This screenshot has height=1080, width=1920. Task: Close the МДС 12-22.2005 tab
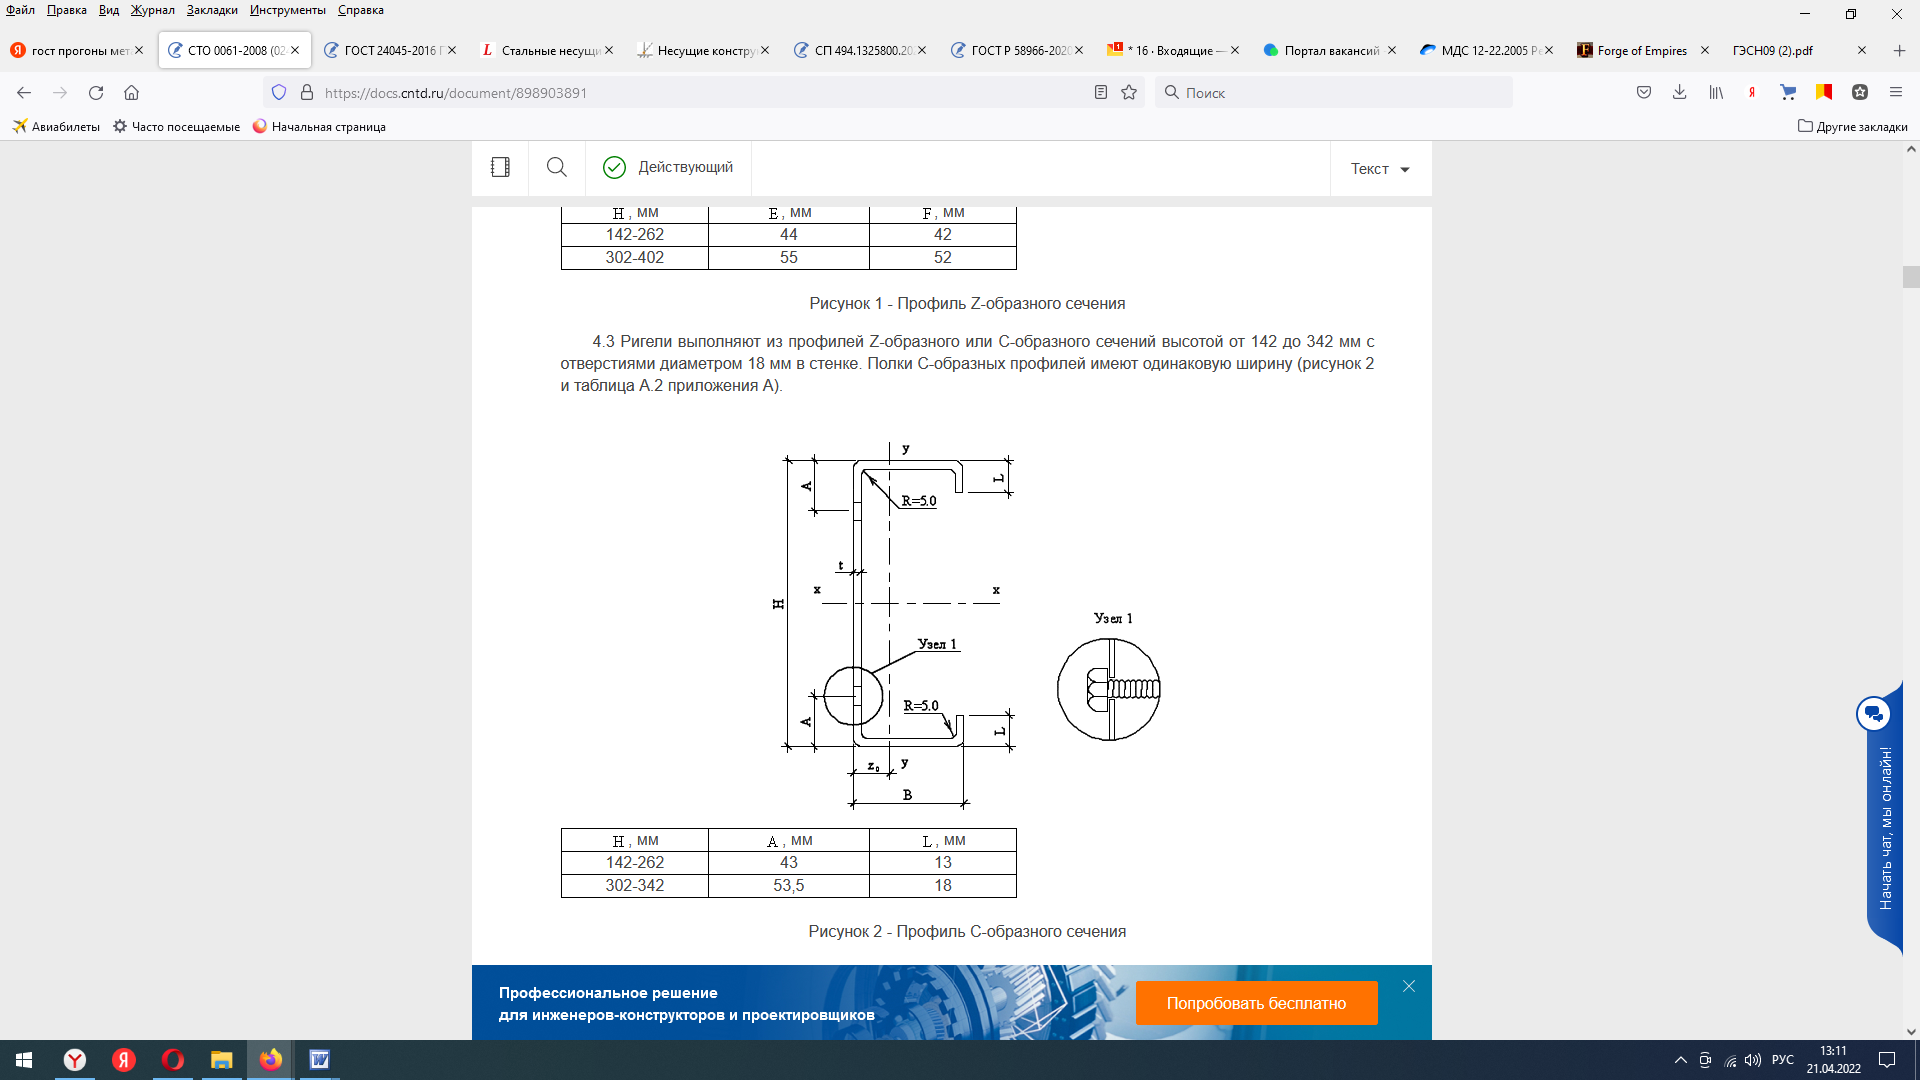[1549, 50]
